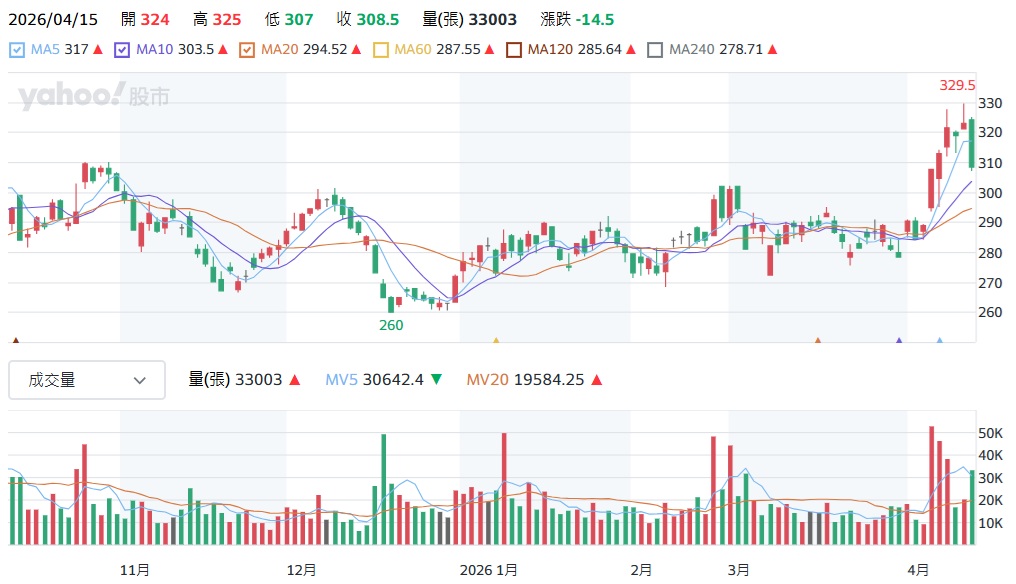
Task: Click the 329.5 high price label
Action: (956, 86)
